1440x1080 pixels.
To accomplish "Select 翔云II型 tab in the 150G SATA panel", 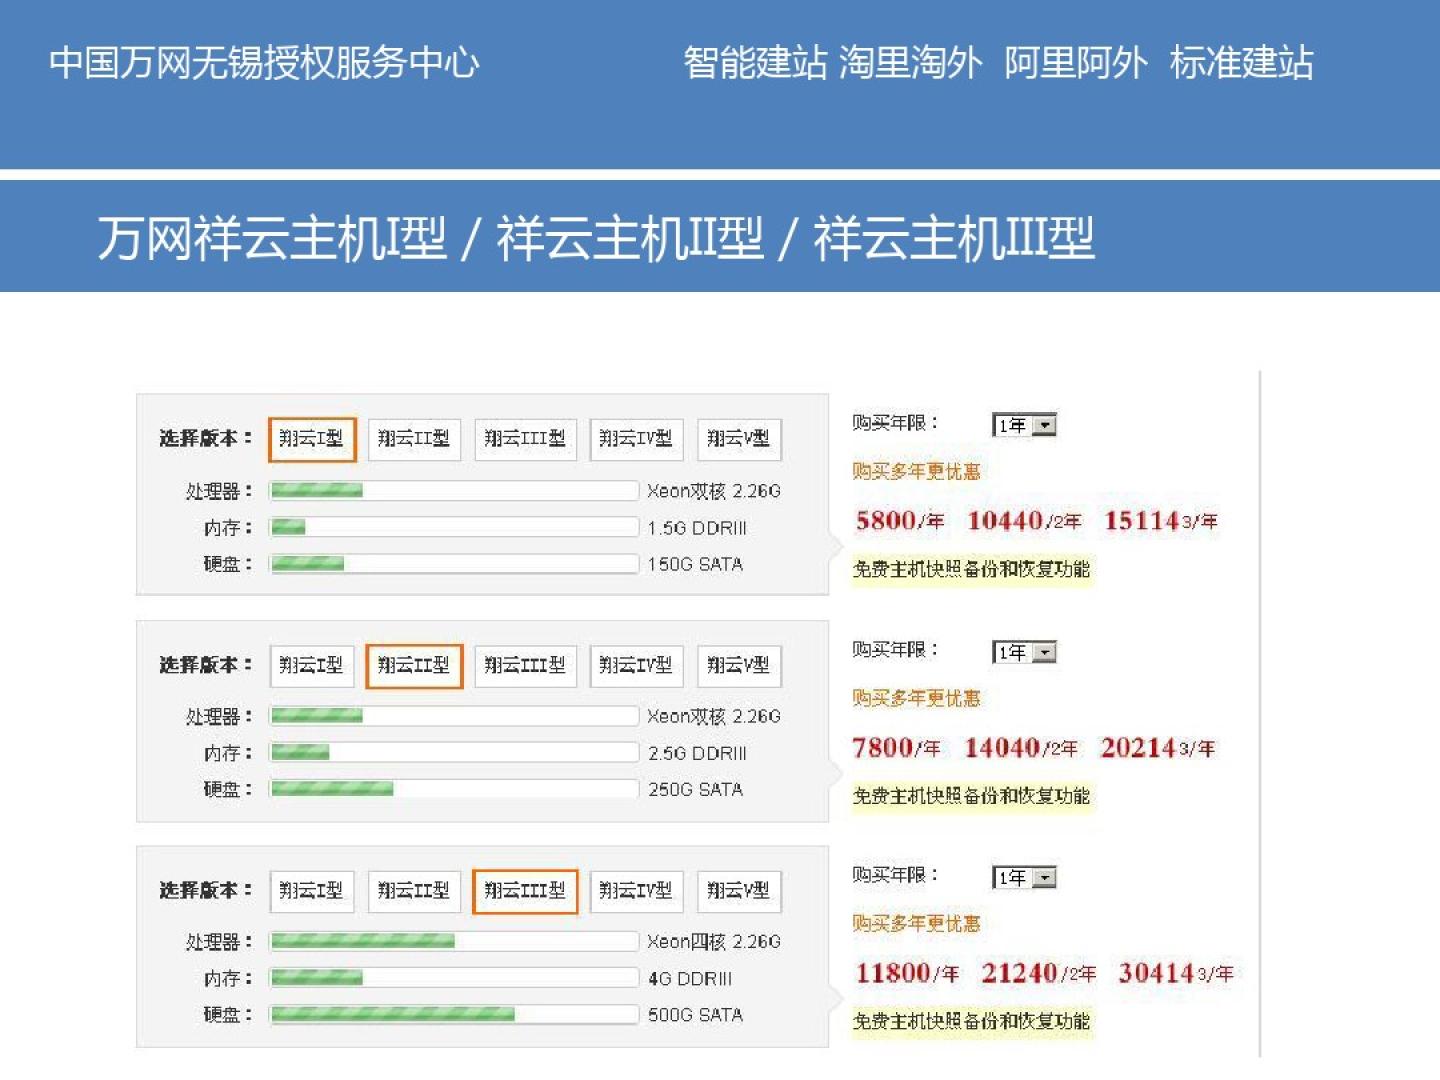I will (413, 439).
